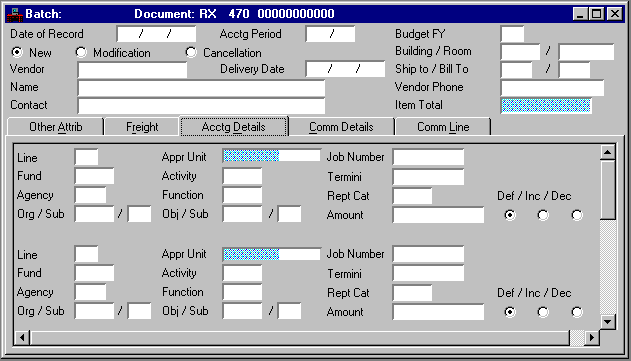Focus the first Termini field

point(428,177)
